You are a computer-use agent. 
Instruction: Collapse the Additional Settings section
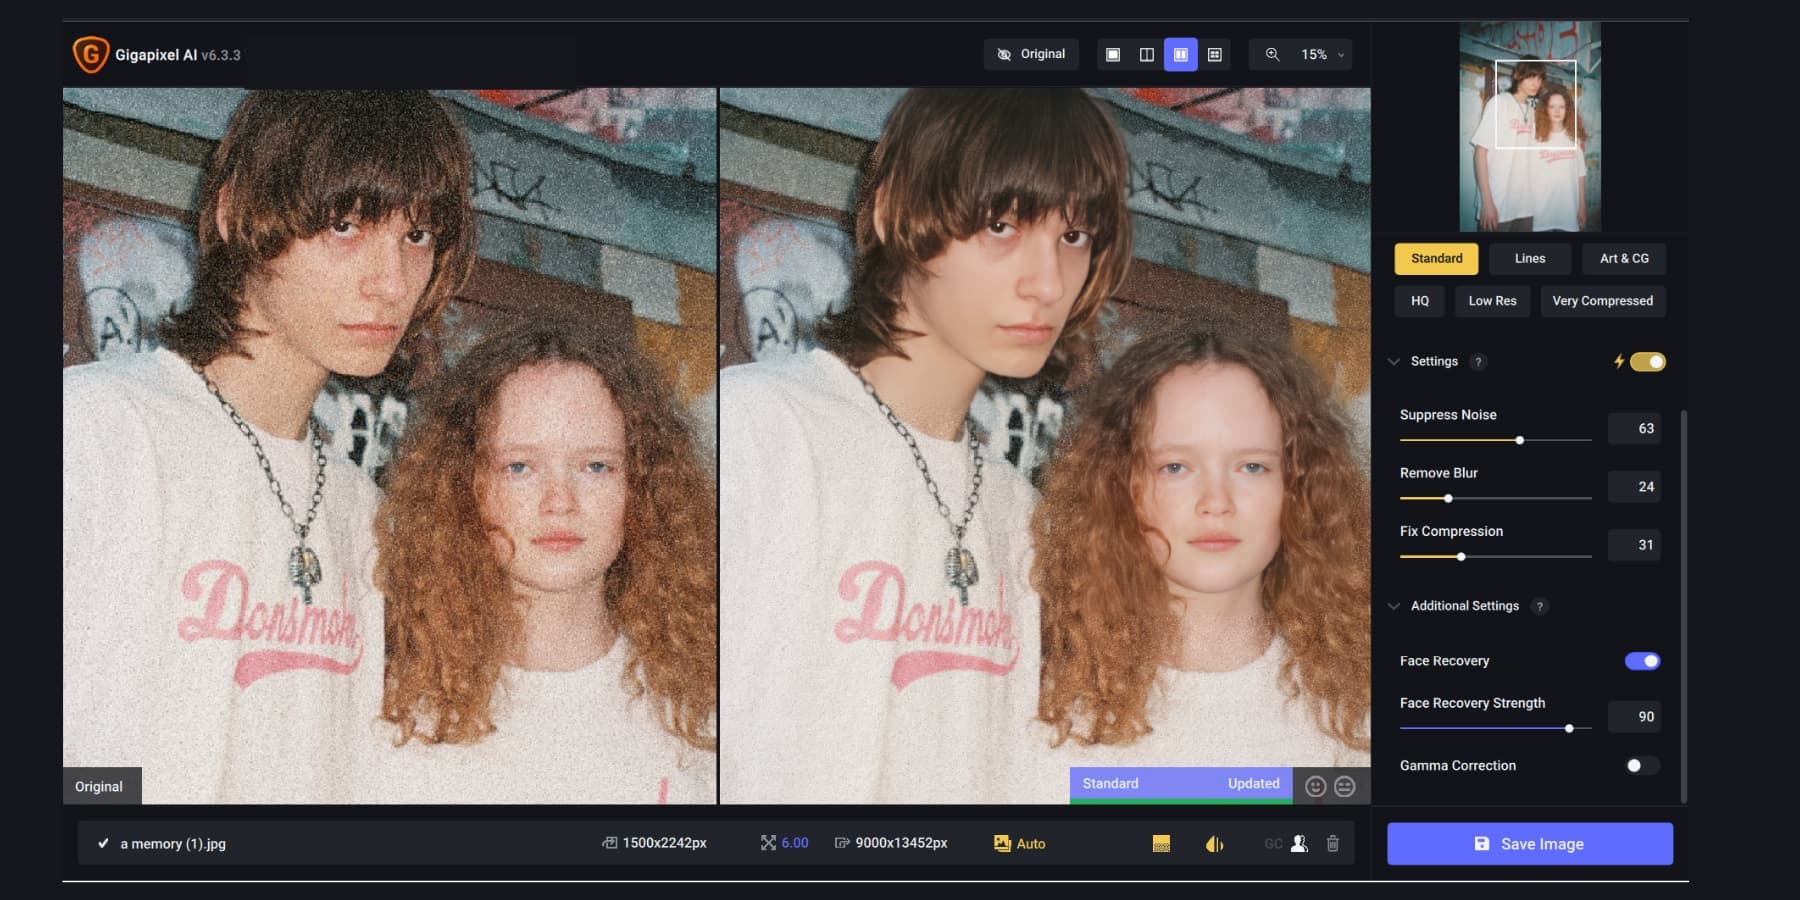(x=1394, y=605)
